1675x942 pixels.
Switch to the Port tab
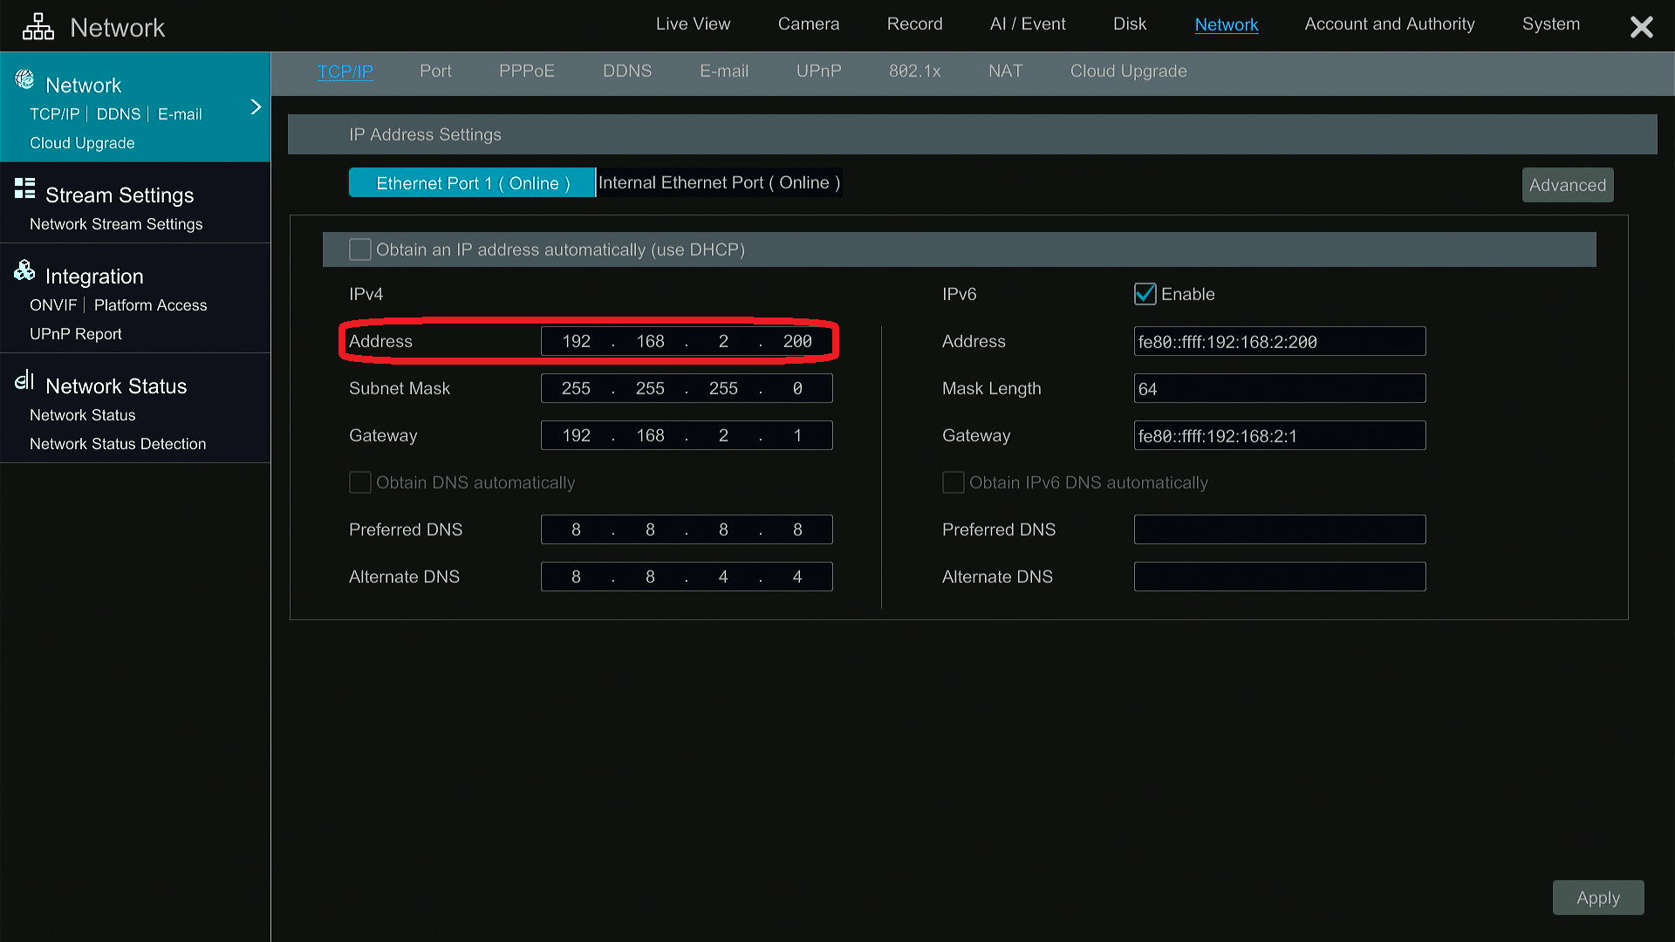click(436, 71)
